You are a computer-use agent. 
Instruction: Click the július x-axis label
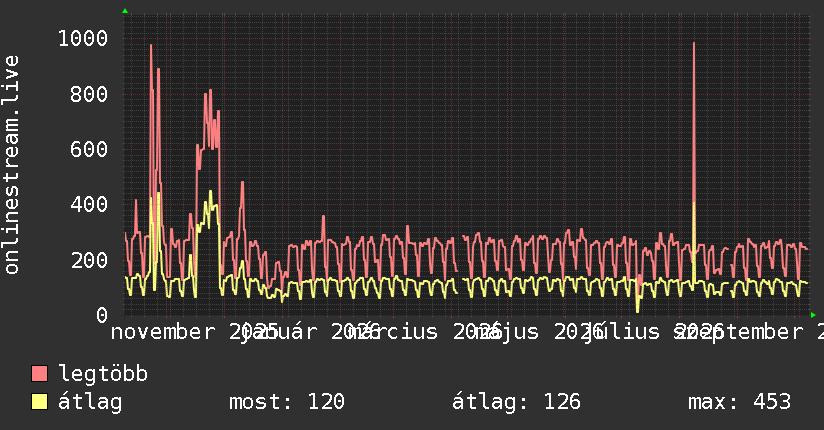pos(622,332)
